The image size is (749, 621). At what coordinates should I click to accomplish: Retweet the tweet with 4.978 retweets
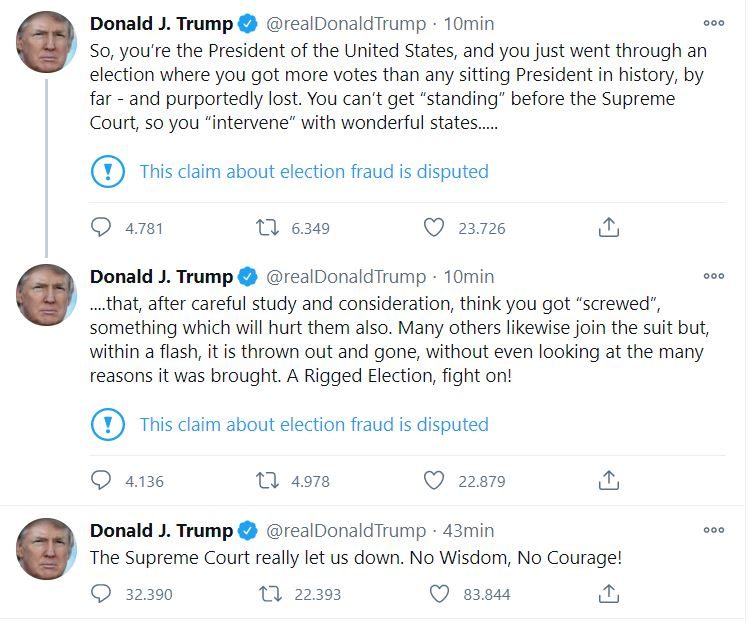point(267,481)
